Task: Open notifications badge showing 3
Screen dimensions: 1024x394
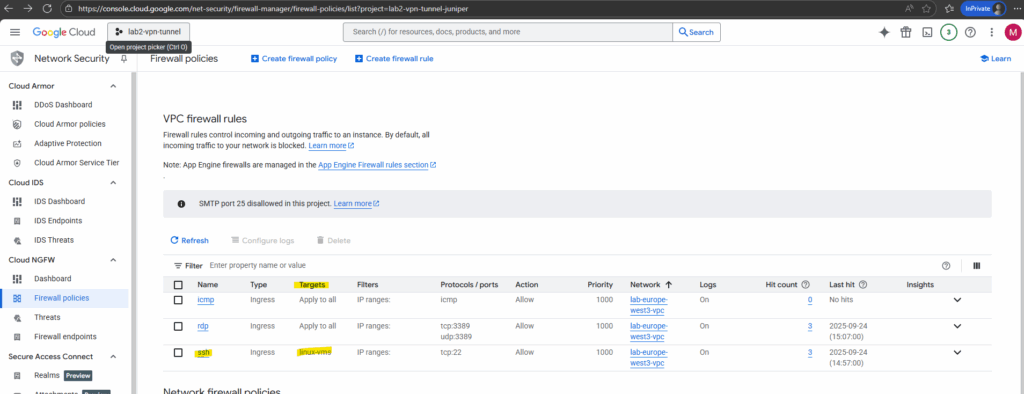Action: (x=948, y=32)
